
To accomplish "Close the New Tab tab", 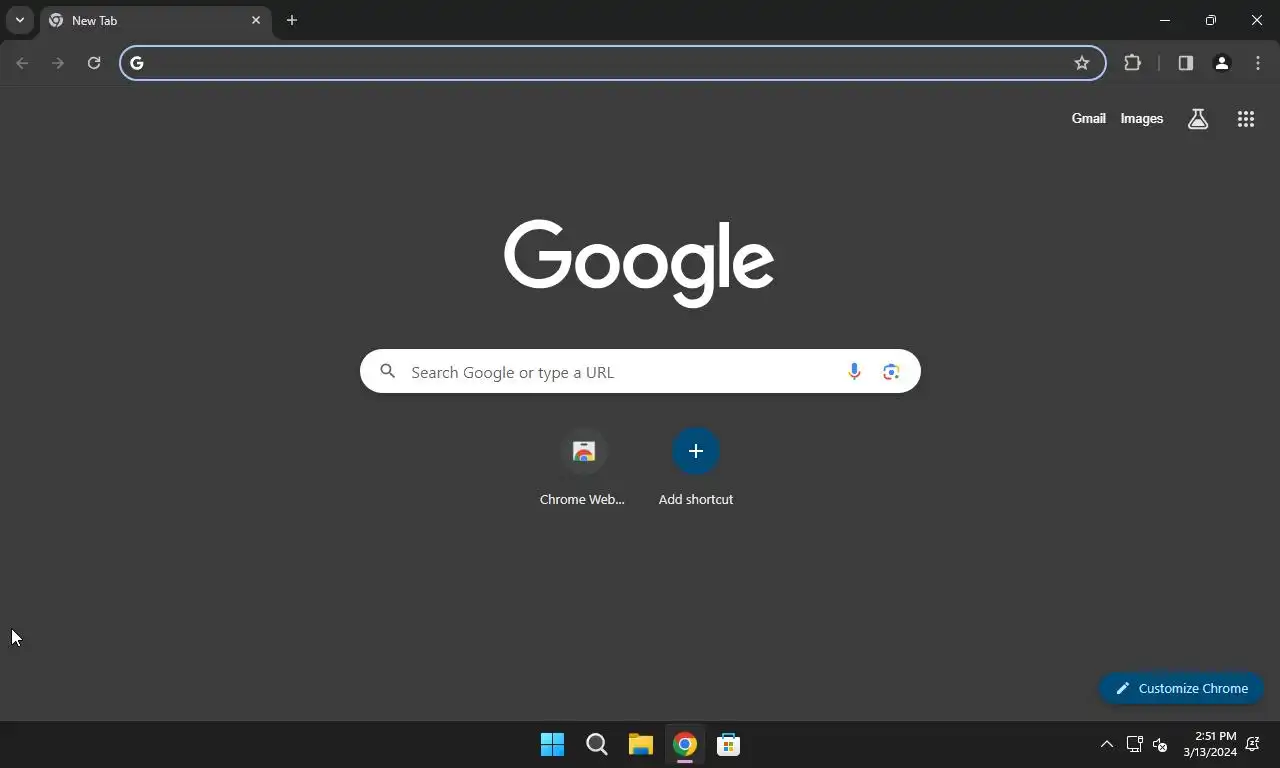I will click(256, 20).
